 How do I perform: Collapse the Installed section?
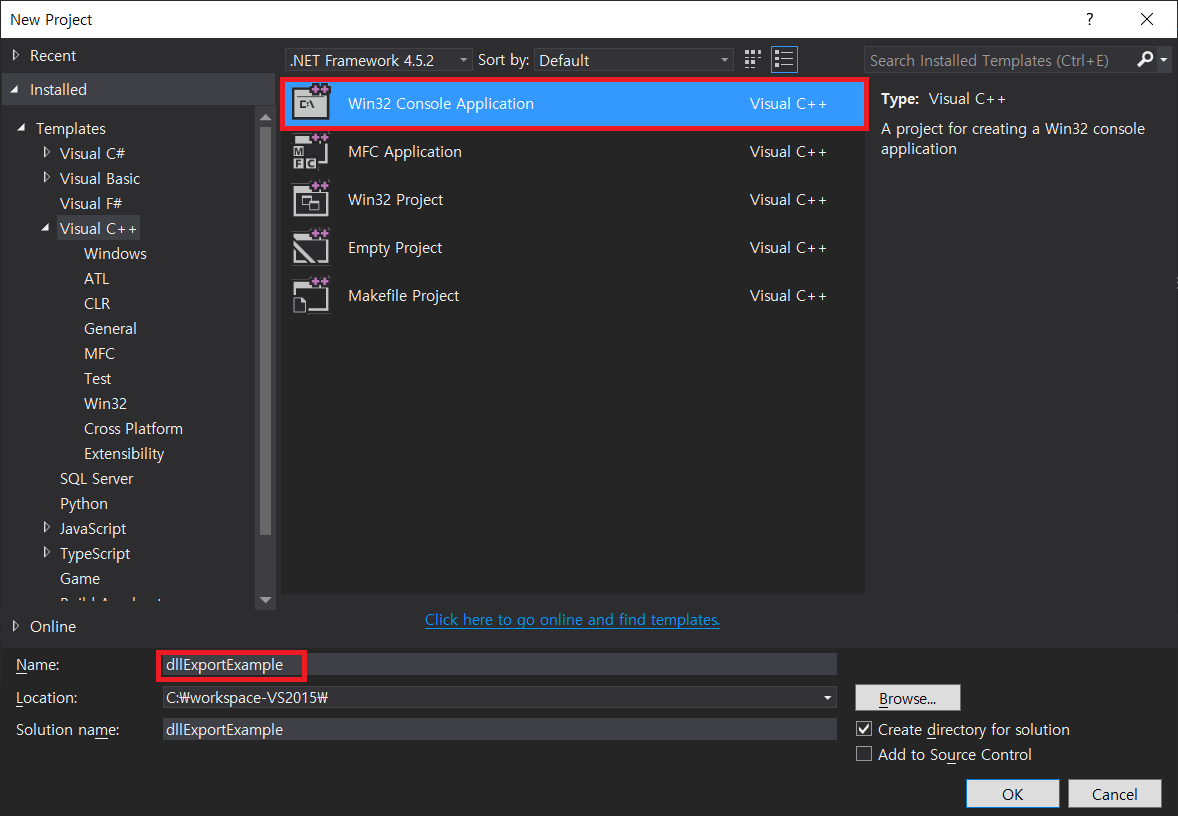point(15,89)
